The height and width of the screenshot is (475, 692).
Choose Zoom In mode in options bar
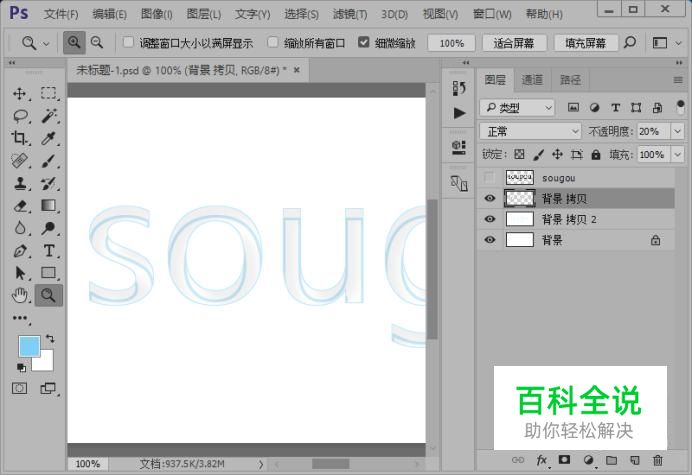[x=74, y=42]
